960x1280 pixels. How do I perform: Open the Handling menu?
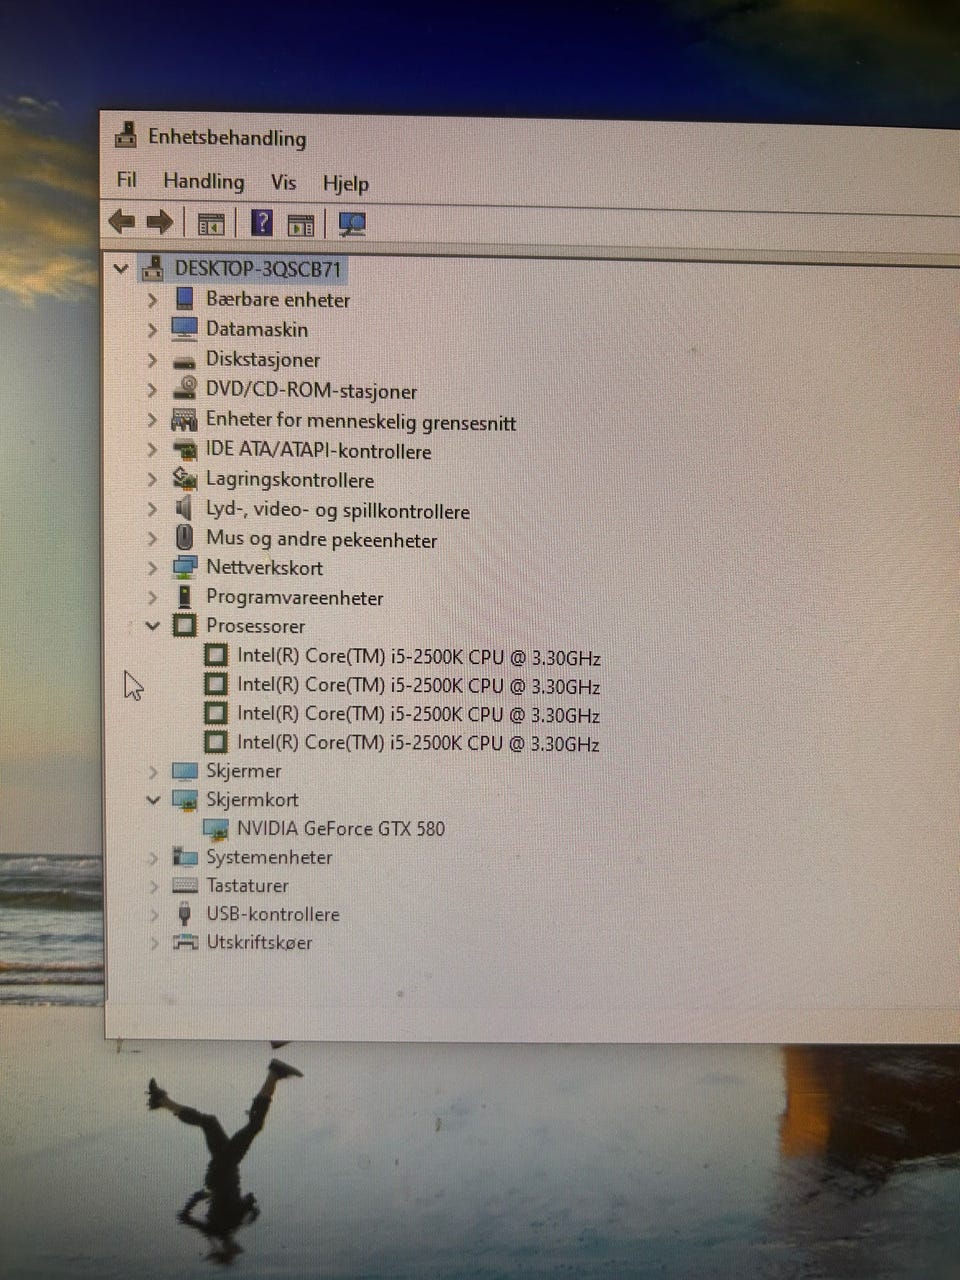pyautogui.click(x=204, y=181)
